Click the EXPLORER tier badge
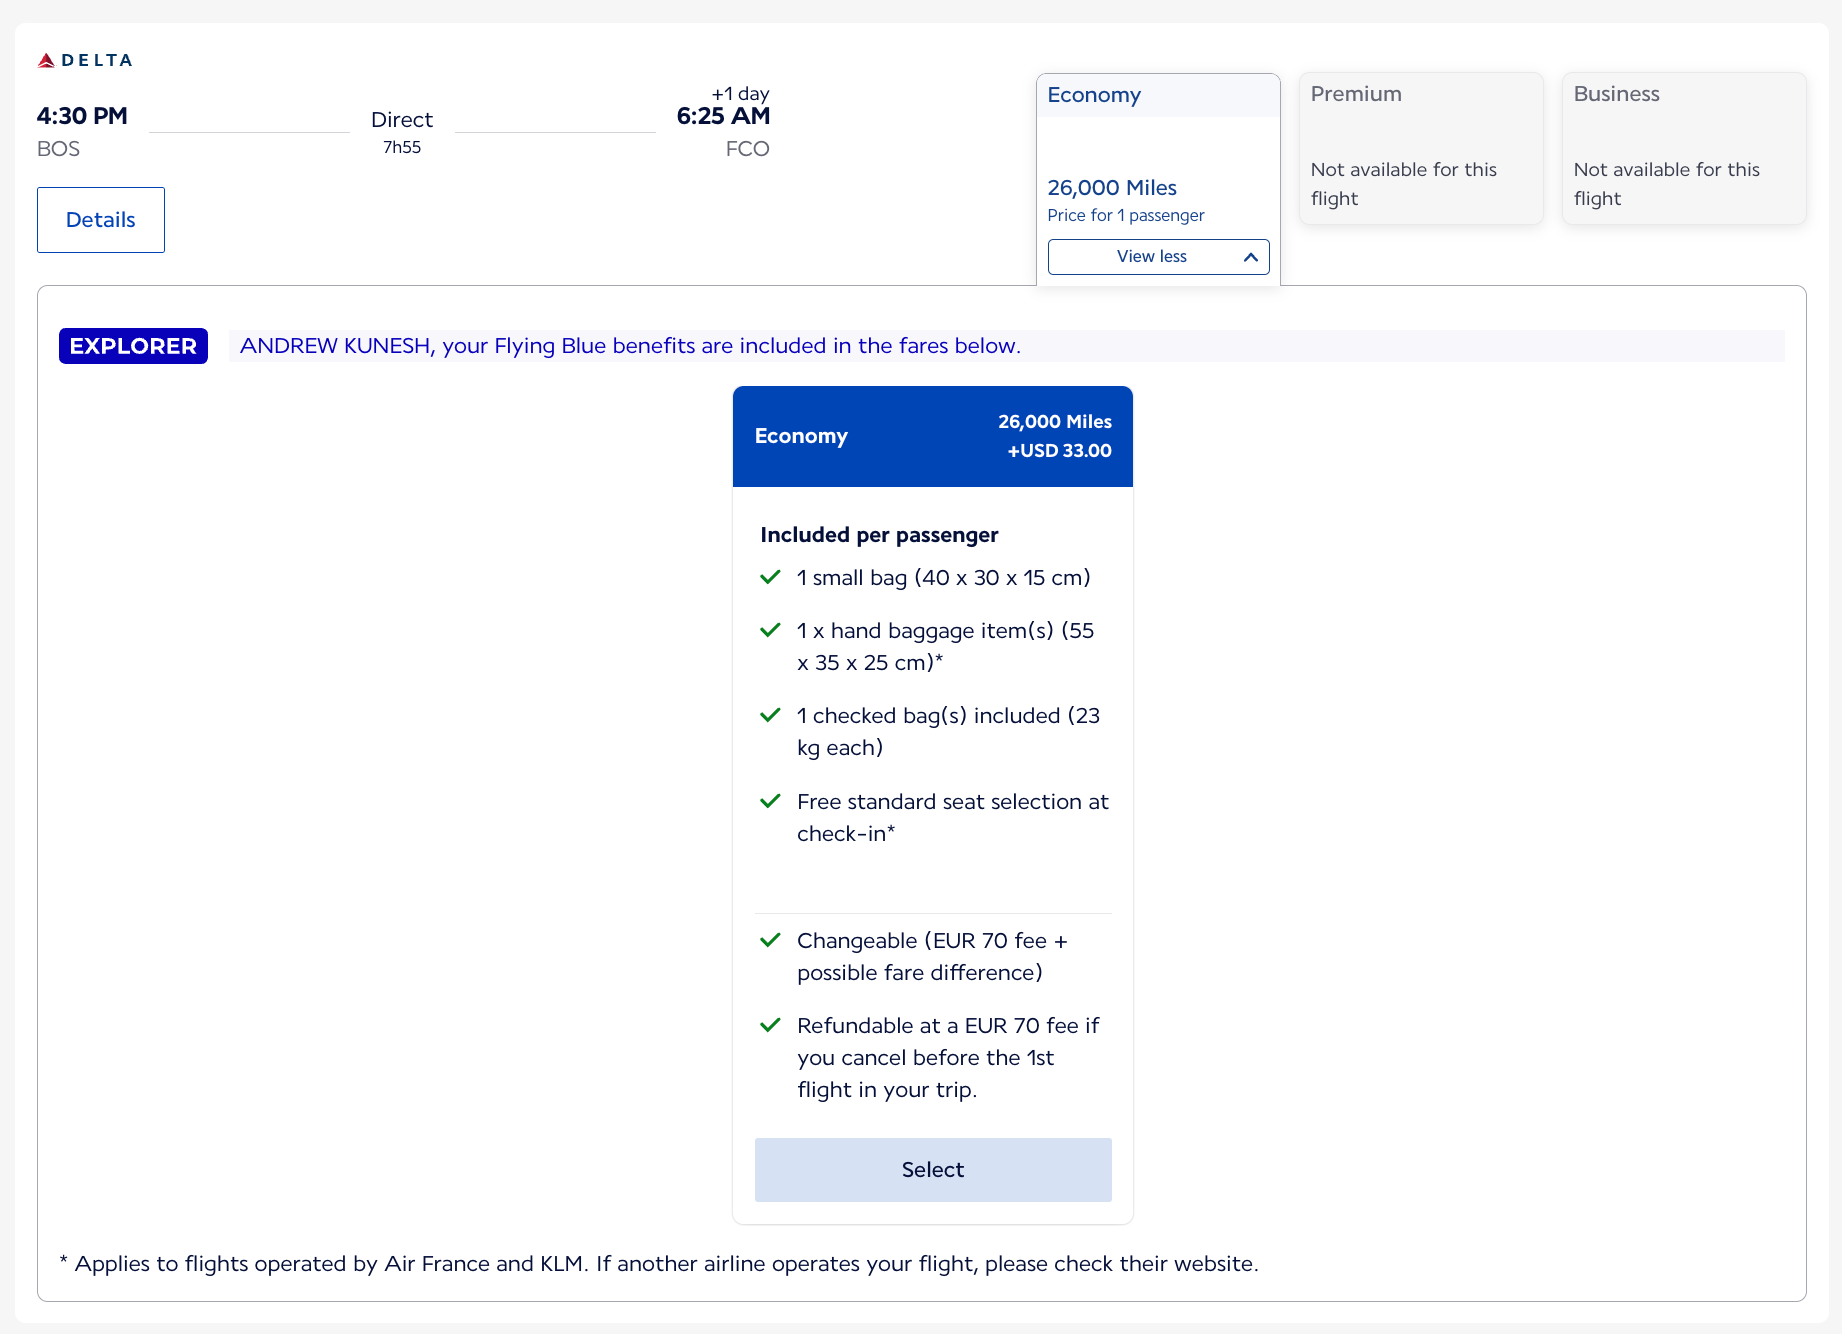 [133, 346]
